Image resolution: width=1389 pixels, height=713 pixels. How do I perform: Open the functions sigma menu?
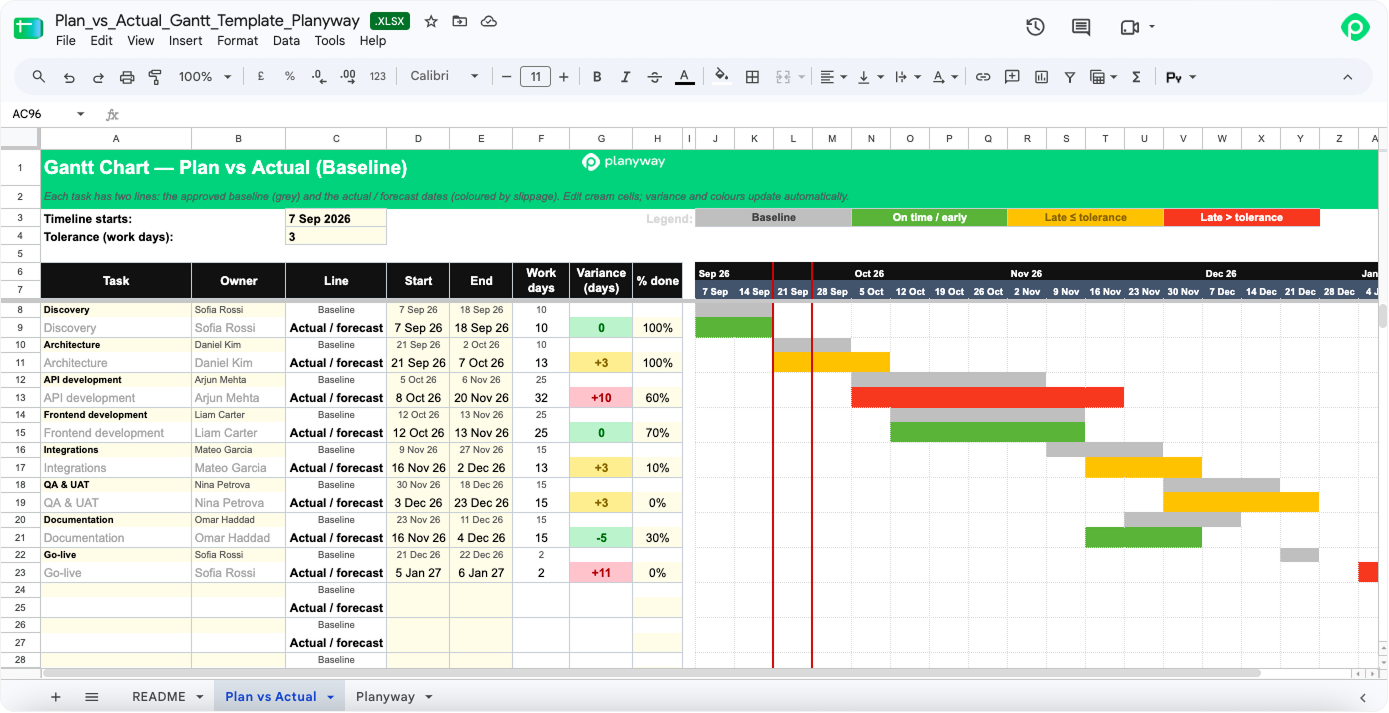pyautogui.click(x=1136, y=77)
